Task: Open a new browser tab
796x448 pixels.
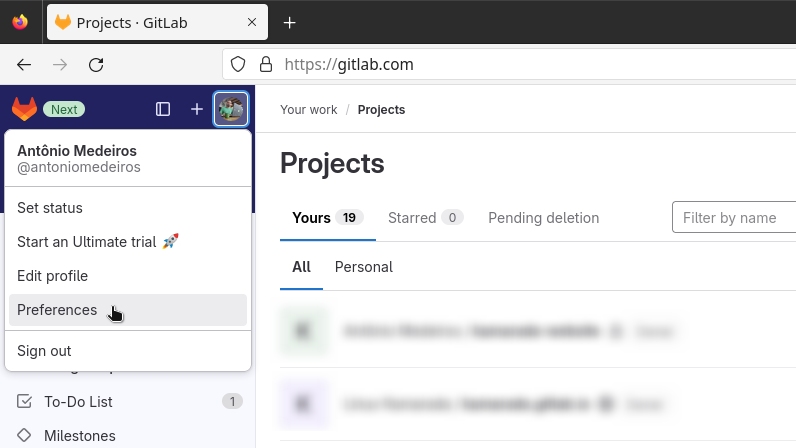Action: click(x=289, y=23)
